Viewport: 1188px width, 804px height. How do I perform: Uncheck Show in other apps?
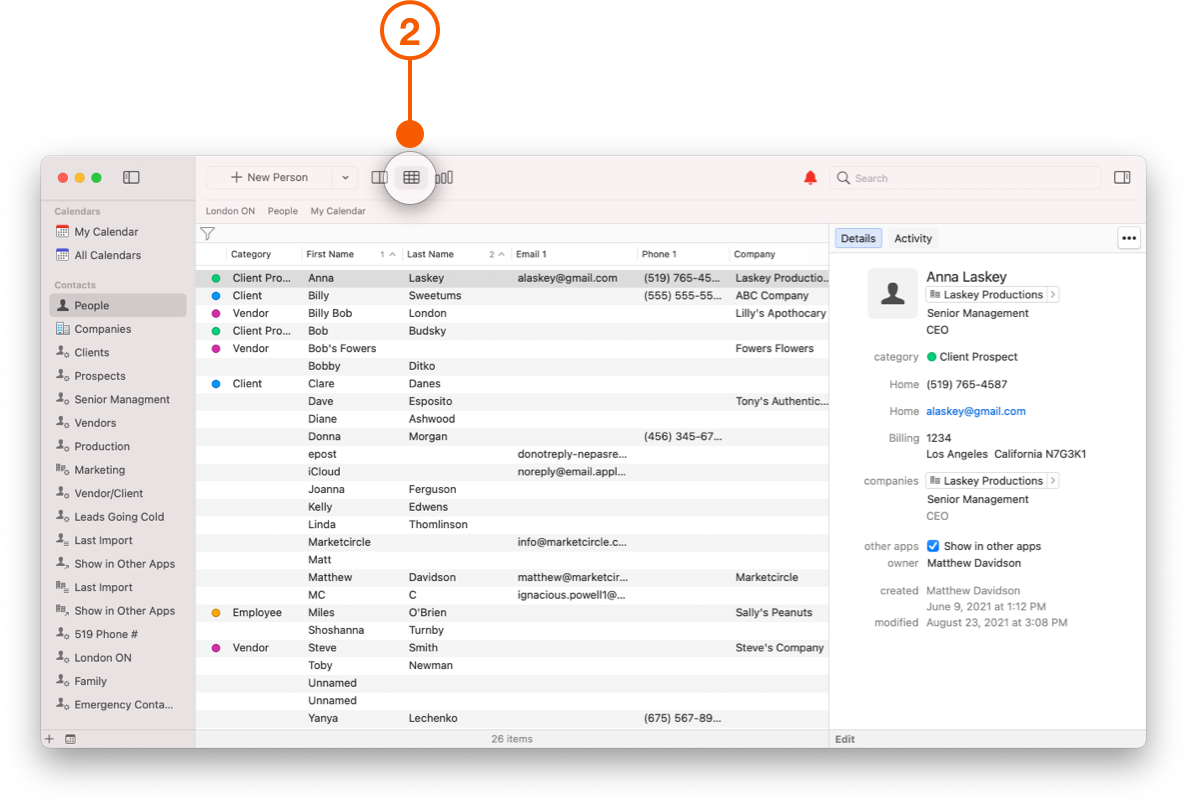pos(933,546)
